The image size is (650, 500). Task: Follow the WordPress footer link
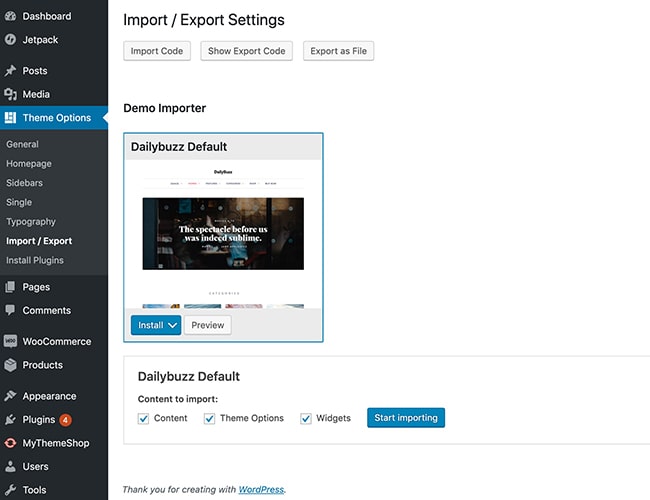click(262, 490)
